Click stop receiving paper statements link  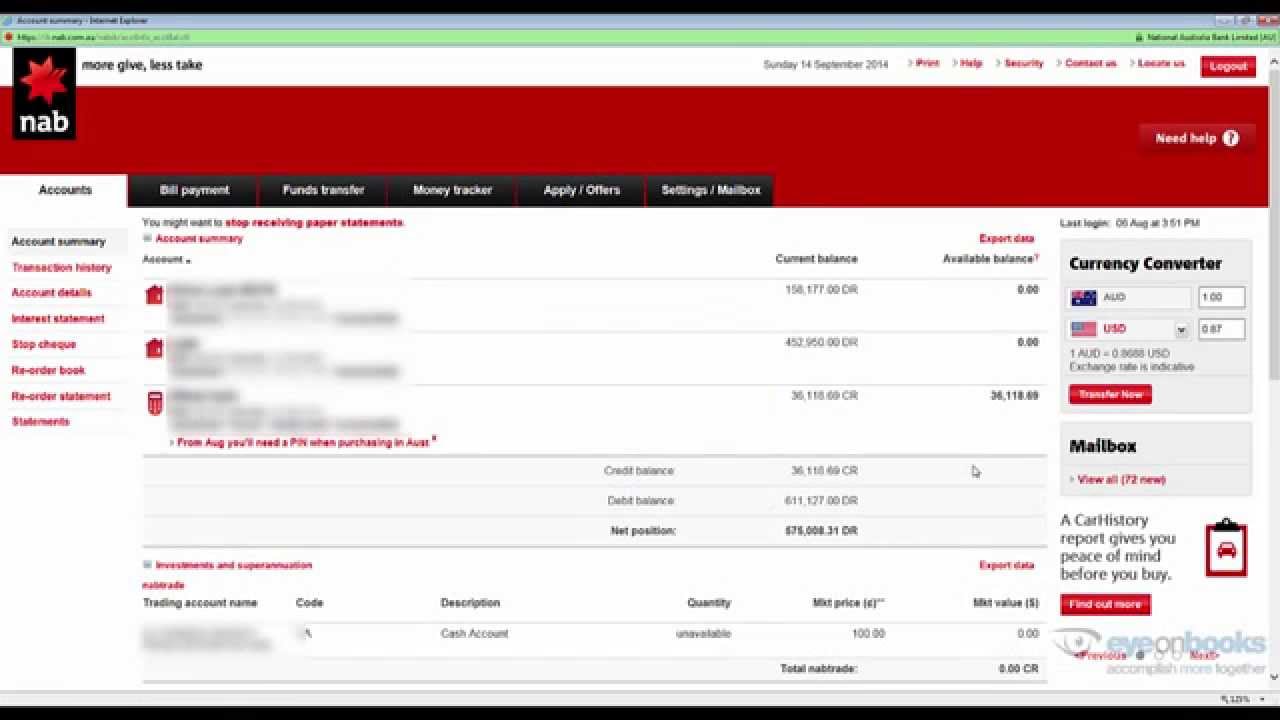[314, 223]
